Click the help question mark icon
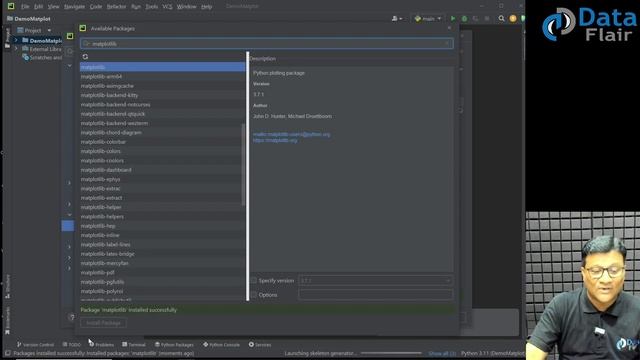Screen dimensions: 640x360 point(71,317)
